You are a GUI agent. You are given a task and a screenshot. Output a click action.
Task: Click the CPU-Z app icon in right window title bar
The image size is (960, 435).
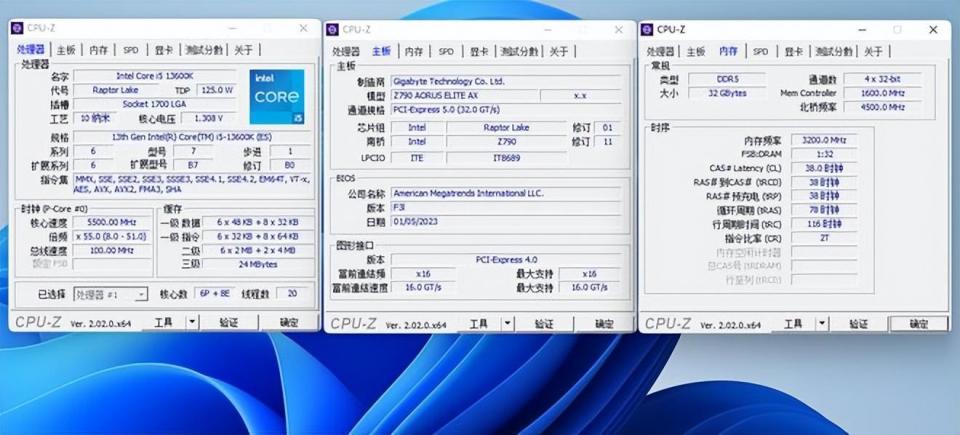(x=647, y=29)
